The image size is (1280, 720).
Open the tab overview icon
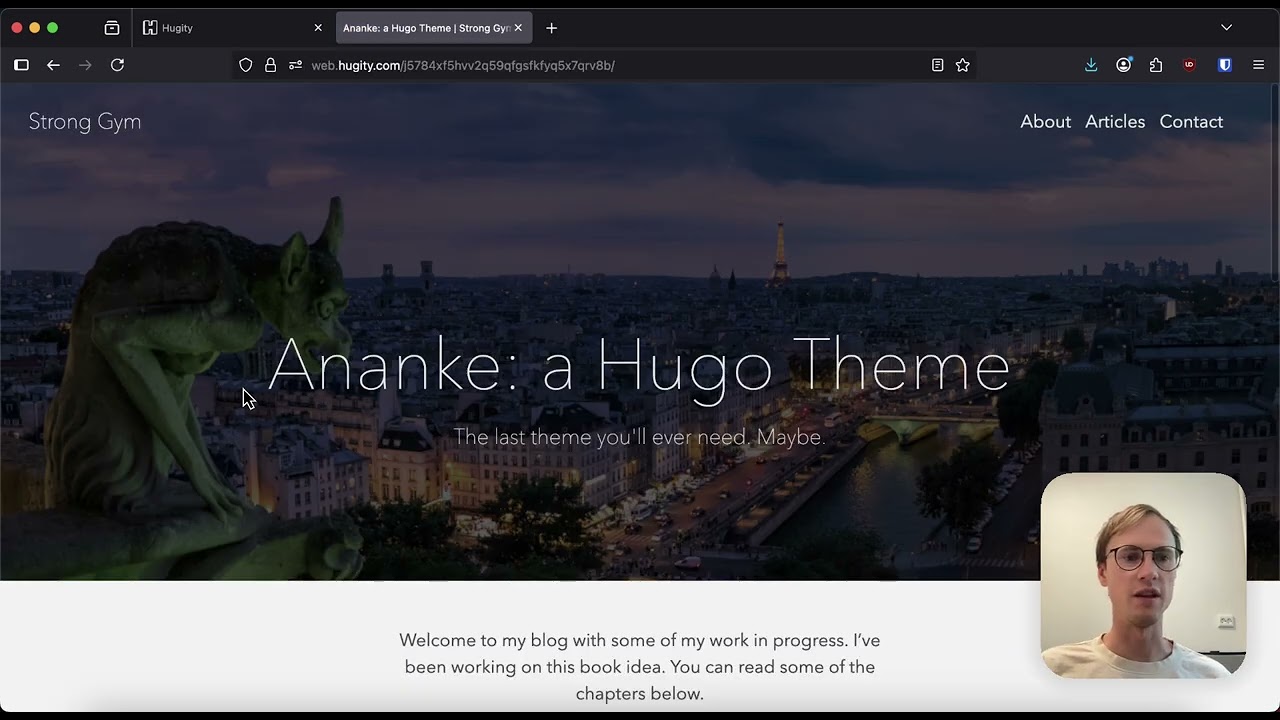[x=112, y=28]
